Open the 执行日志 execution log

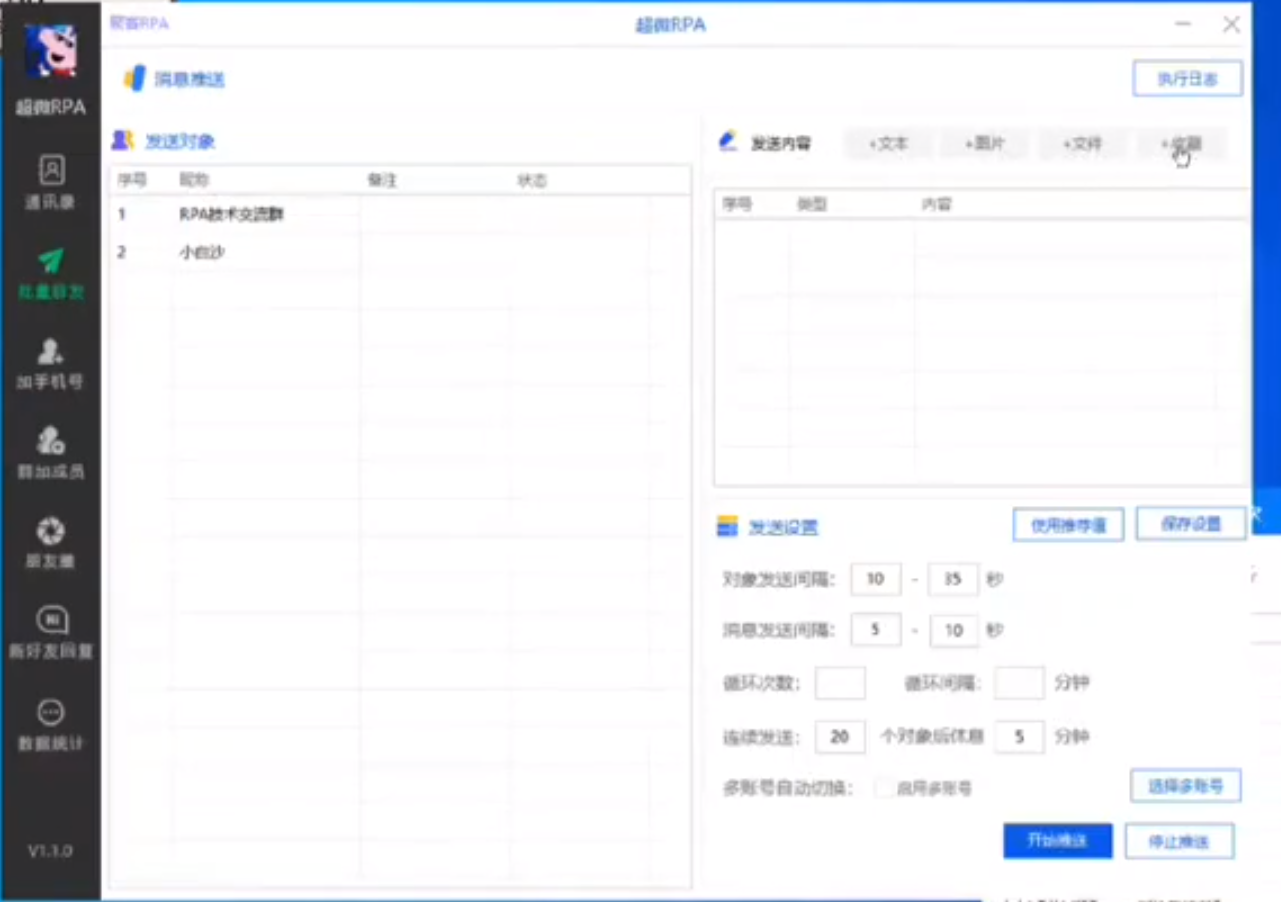[1187, 79]
